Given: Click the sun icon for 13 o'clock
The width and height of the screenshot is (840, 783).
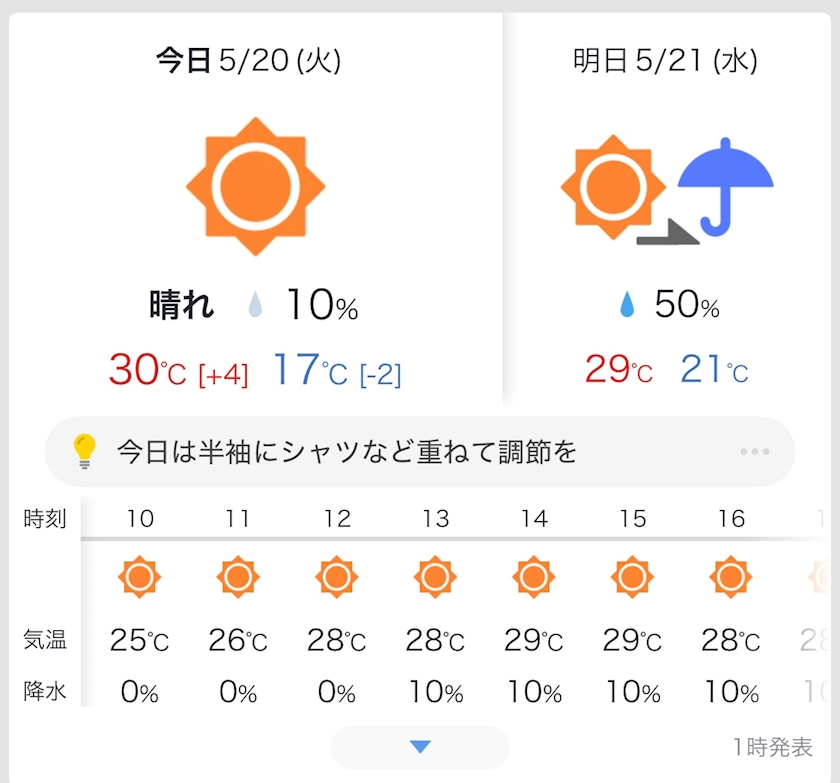Looking at the screenshot, I should [x=434, y=577].
